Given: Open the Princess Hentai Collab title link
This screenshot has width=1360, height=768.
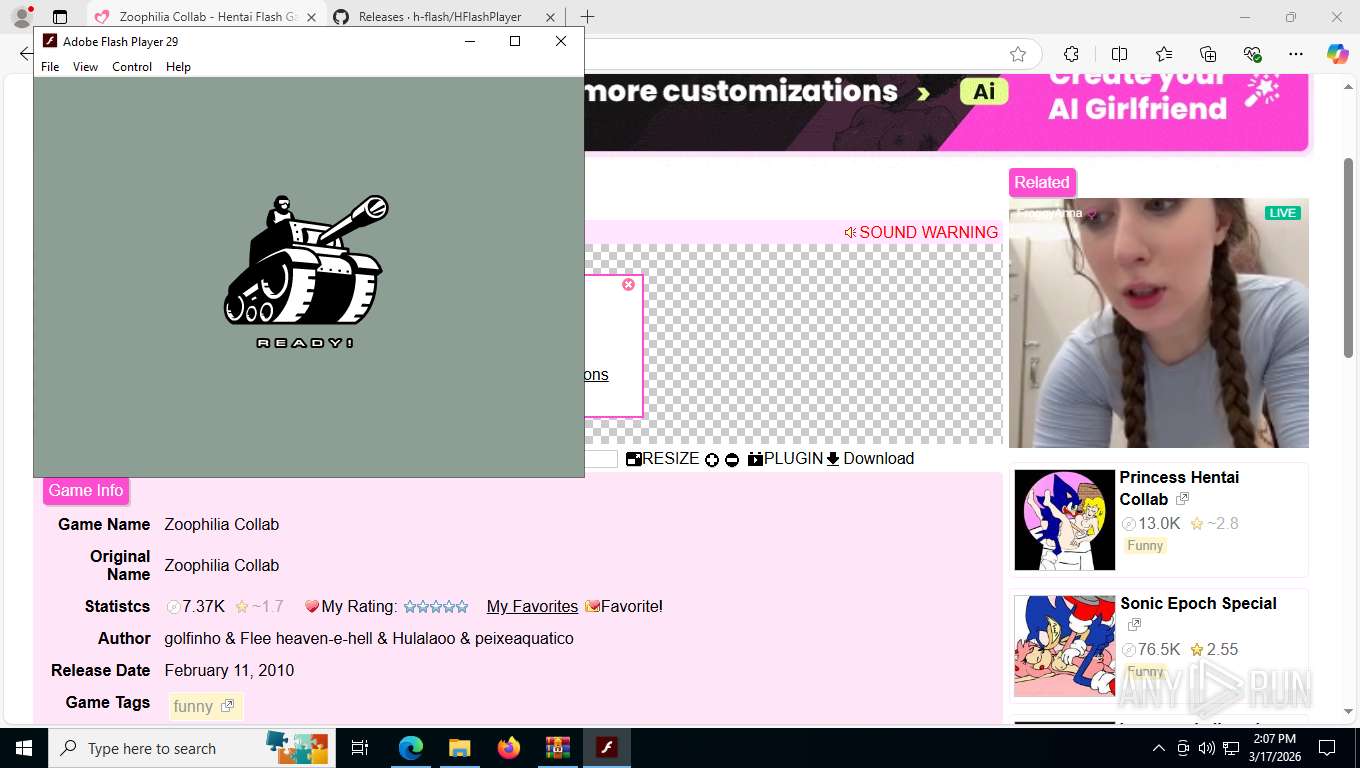Looking at the screenshot, I should [x=1179, y=488].
